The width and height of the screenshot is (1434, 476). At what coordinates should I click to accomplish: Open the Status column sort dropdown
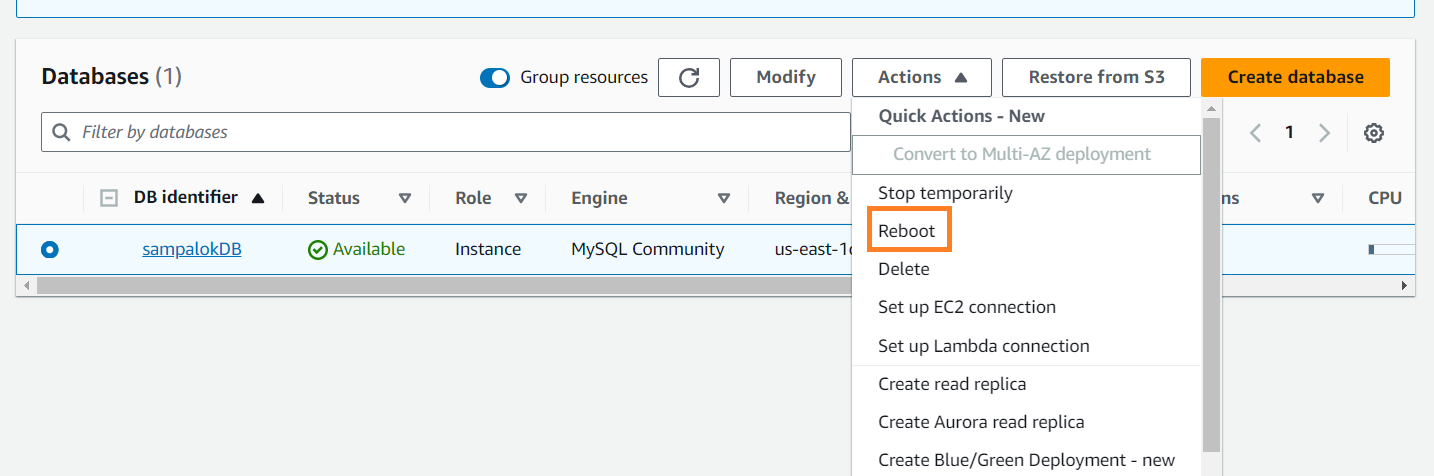405,198
